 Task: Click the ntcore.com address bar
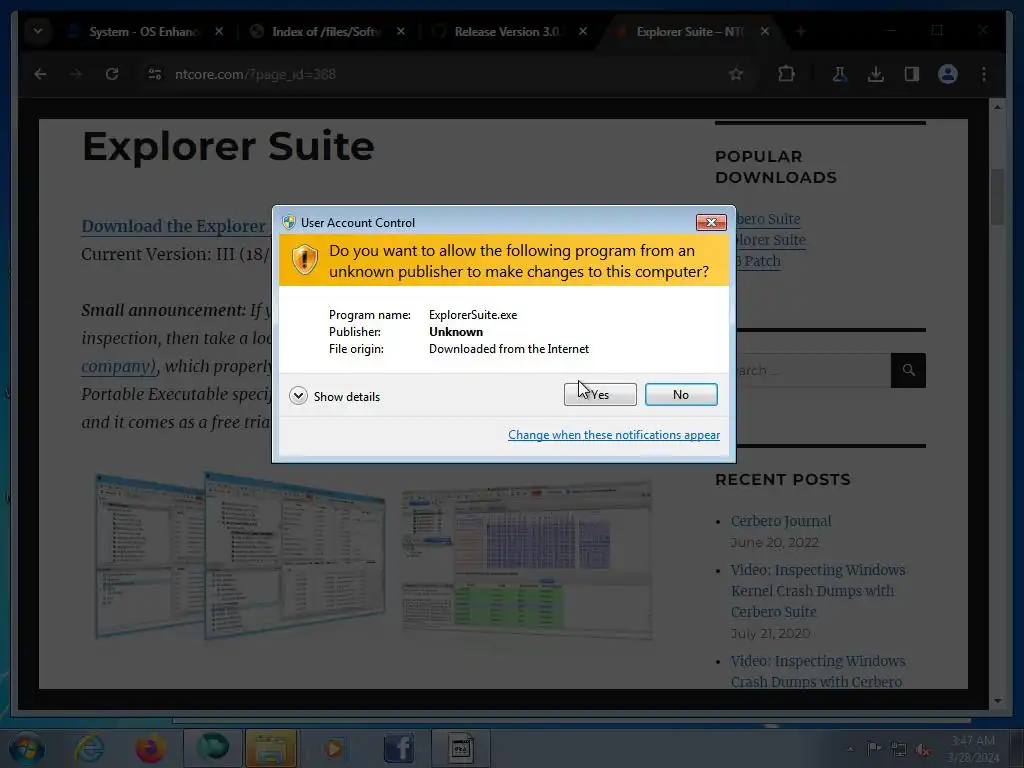coord(431,74)
